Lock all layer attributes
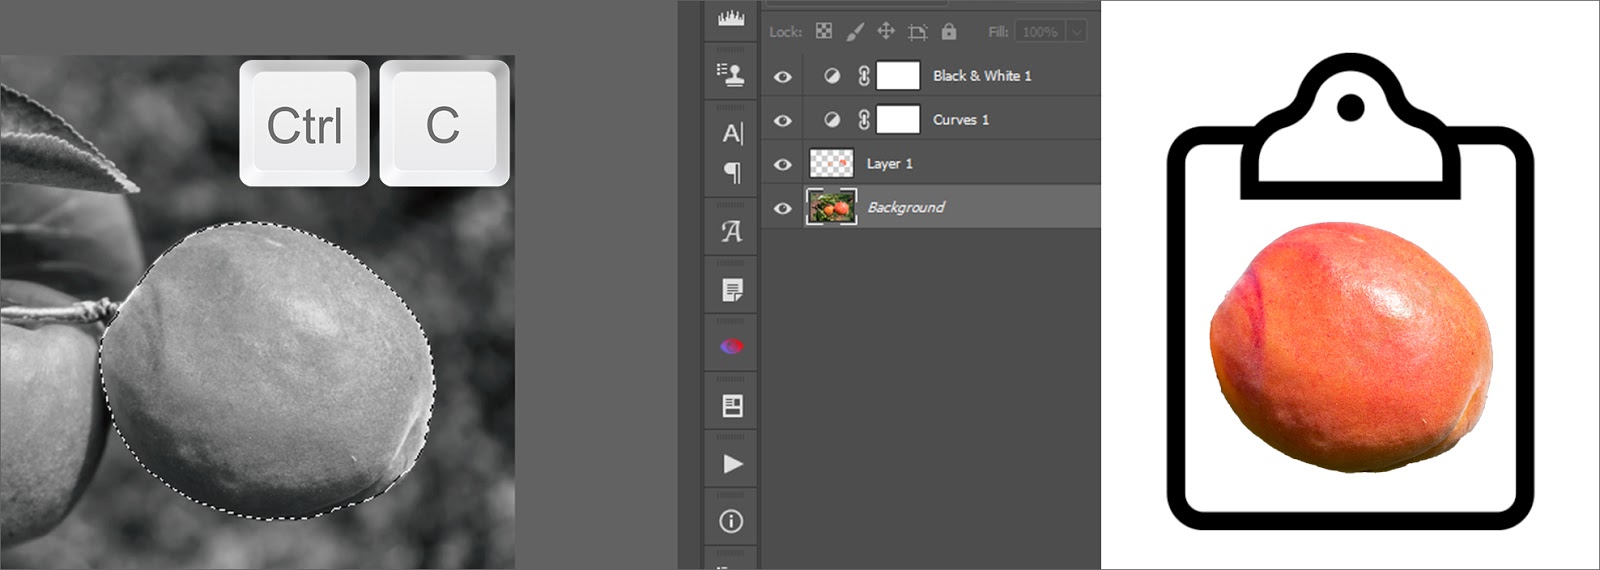 coord(949,32)
